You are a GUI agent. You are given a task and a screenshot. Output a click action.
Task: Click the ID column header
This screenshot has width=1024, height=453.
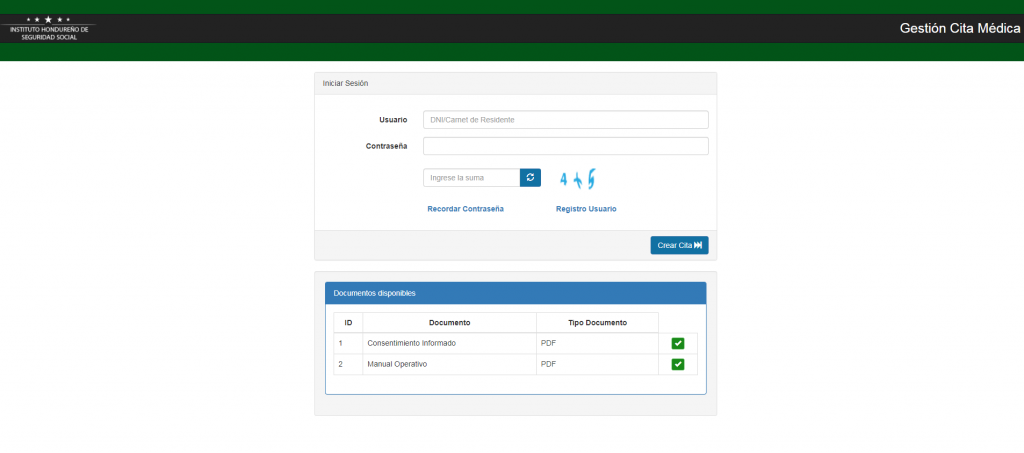[x=348, y=323]
